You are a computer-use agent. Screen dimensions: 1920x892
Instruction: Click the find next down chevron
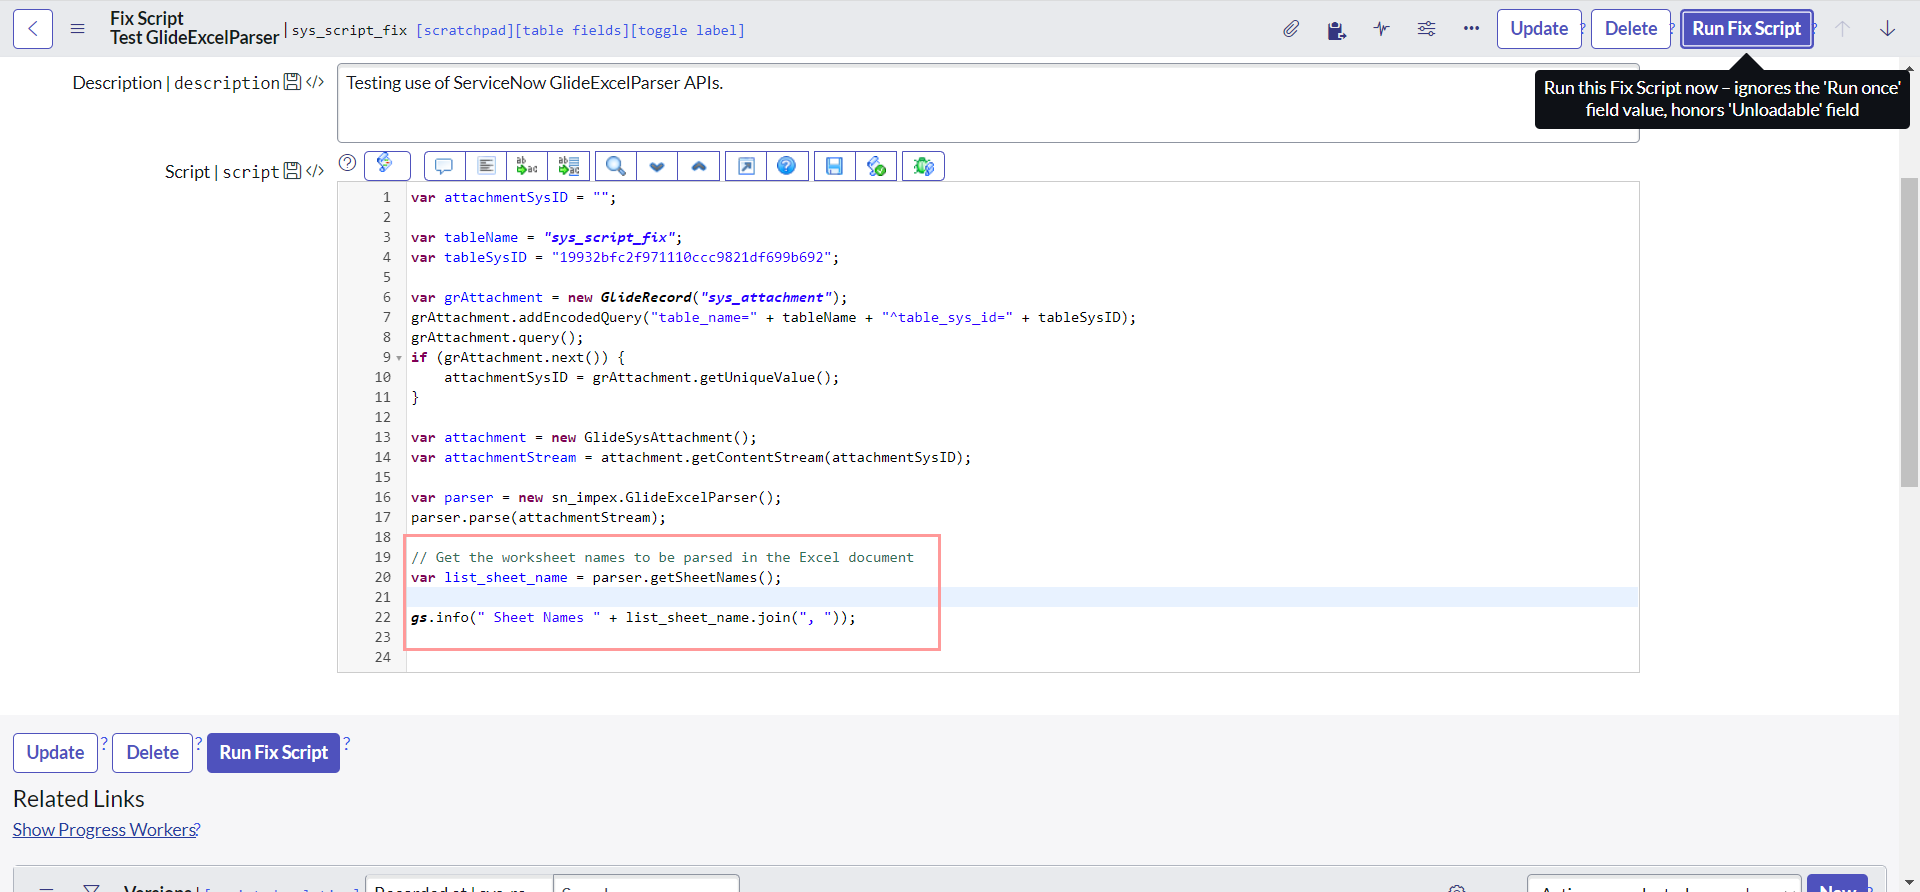coord(657,166)
